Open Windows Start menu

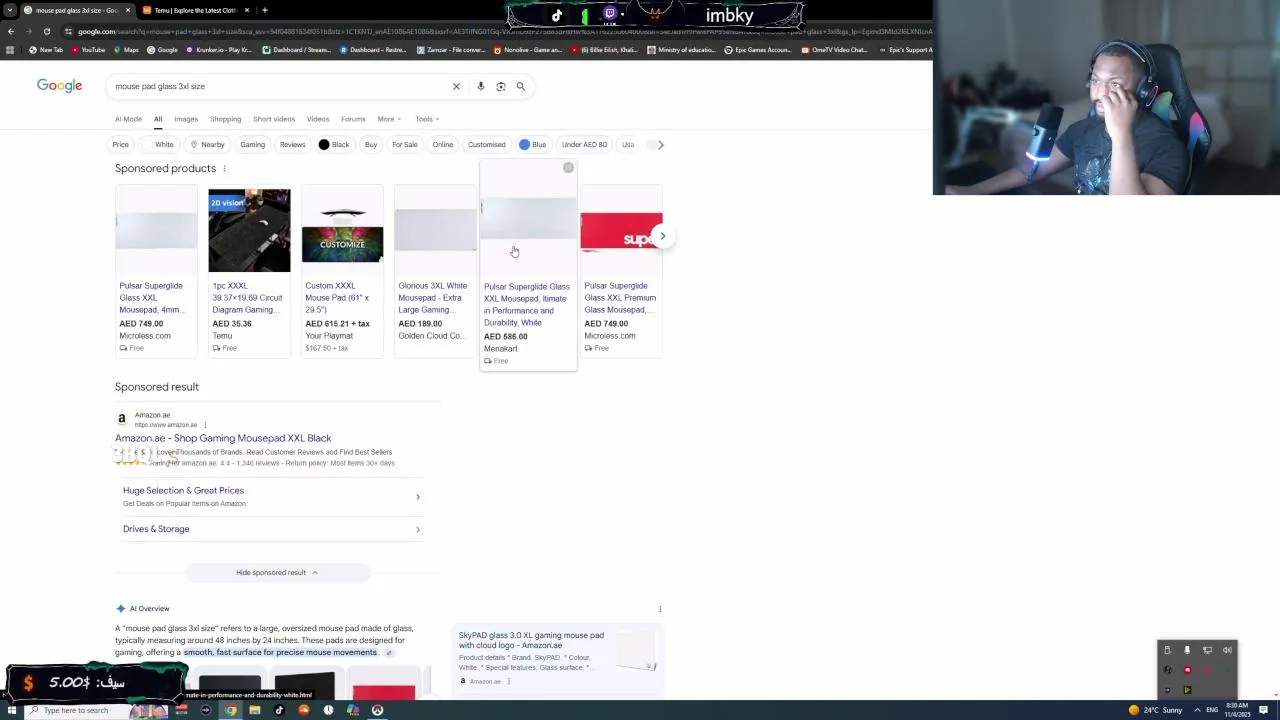coord(12,710)
